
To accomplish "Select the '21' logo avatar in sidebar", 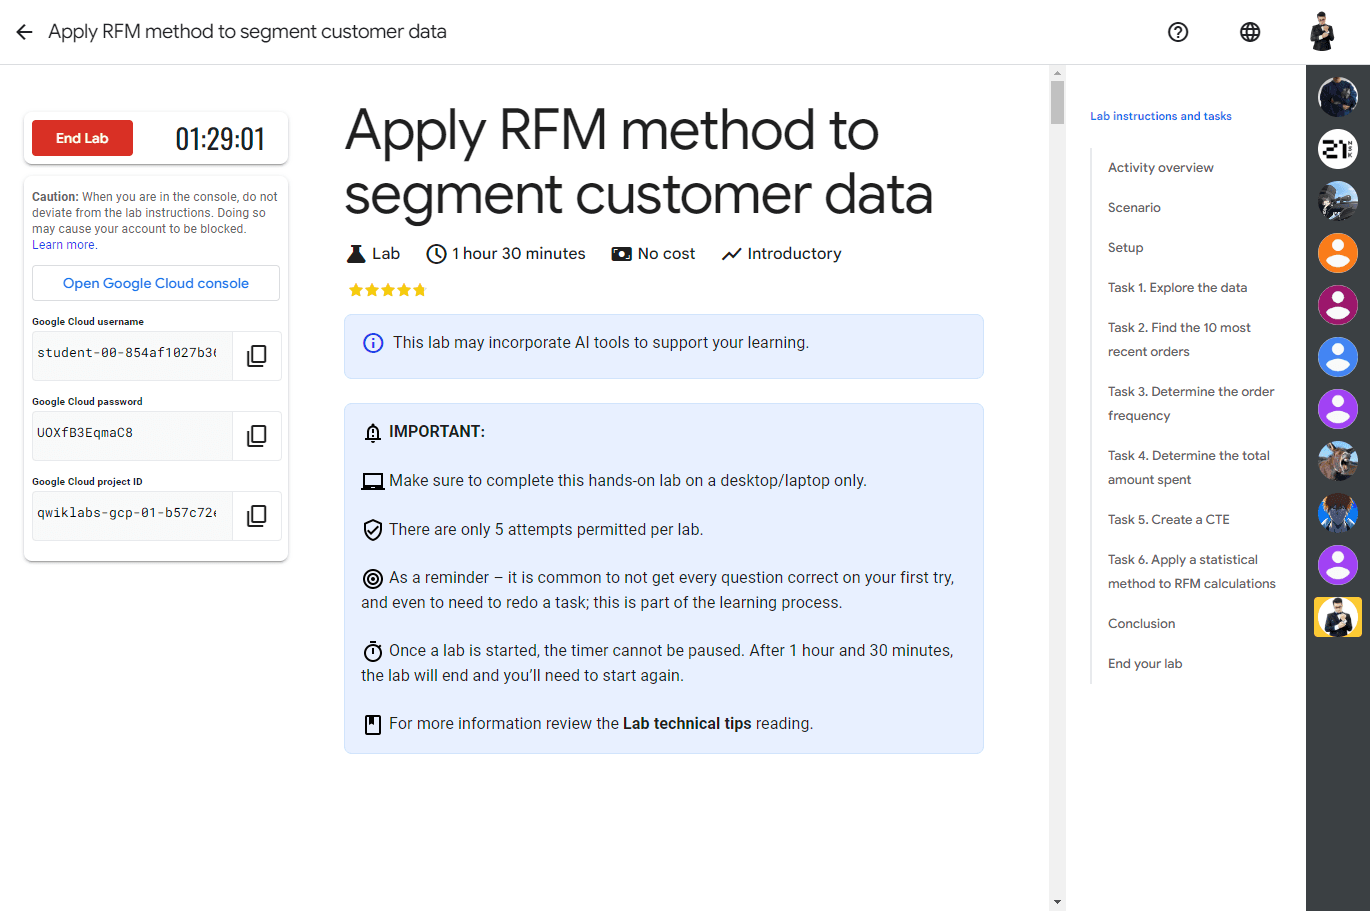I will point(1337,149).
